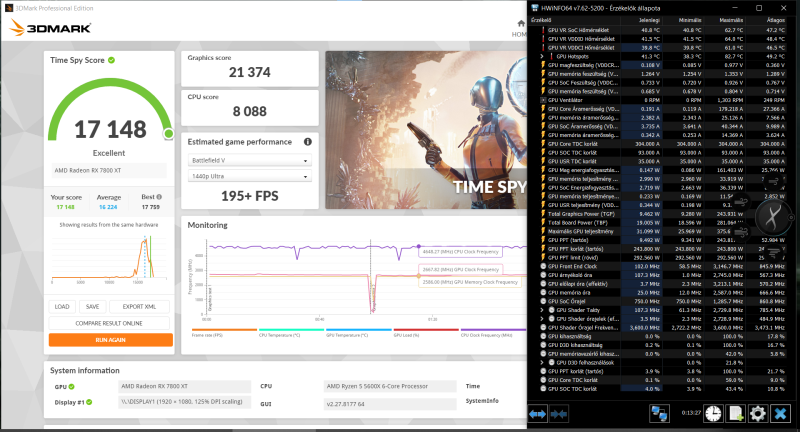800x432 pixels.
Task: Click clock icon of GPU Front End Clock
Action: point(543,266)
